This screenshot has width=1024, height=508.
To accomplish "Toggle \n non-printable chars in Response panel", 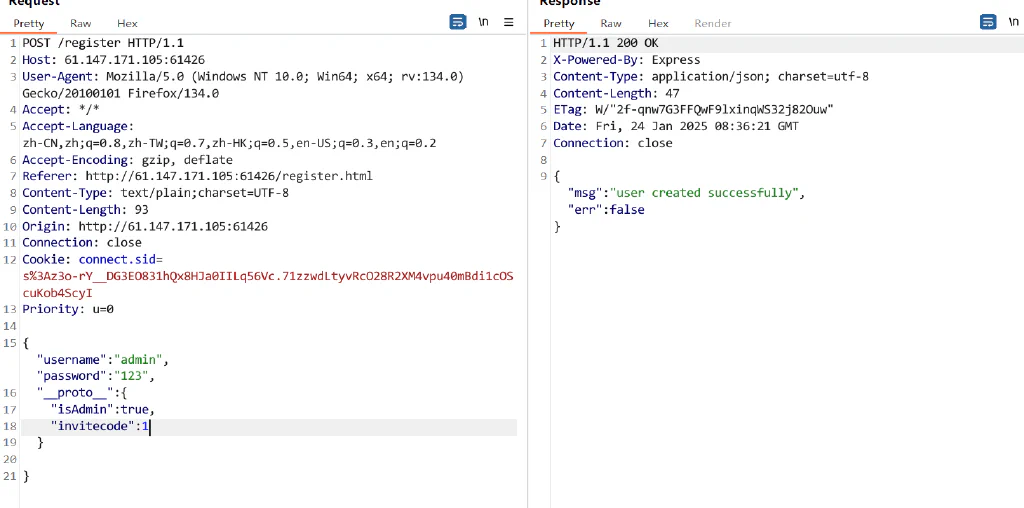I will tap(1014, 22).
